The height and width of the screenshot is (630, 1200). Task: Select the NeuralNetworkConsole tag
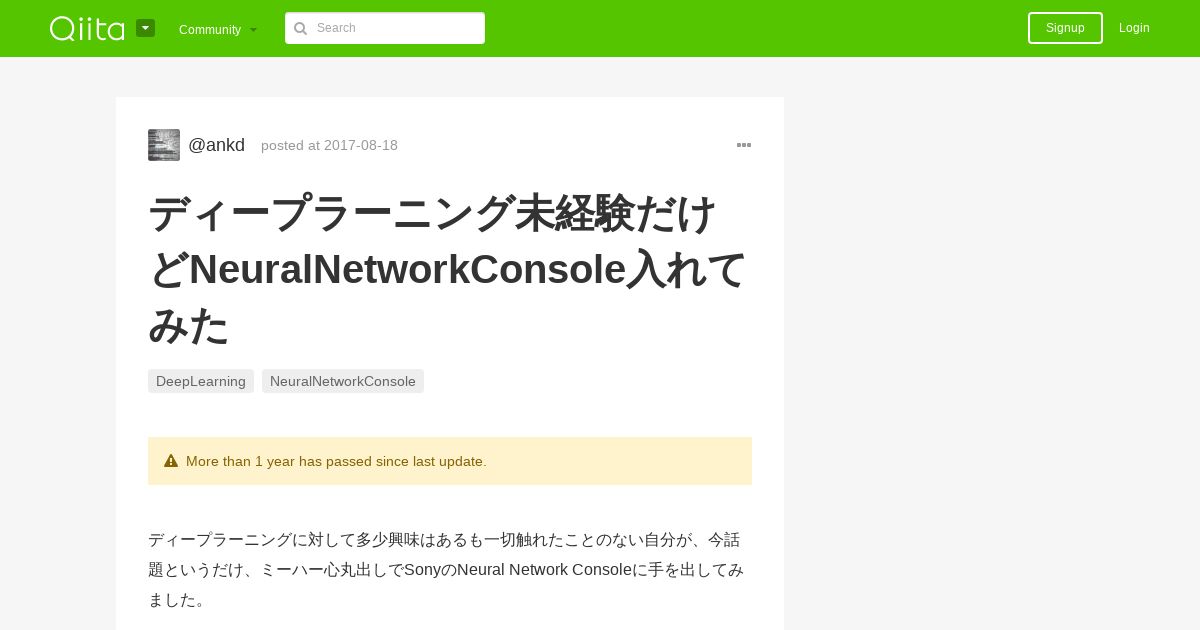coord(343,381)
